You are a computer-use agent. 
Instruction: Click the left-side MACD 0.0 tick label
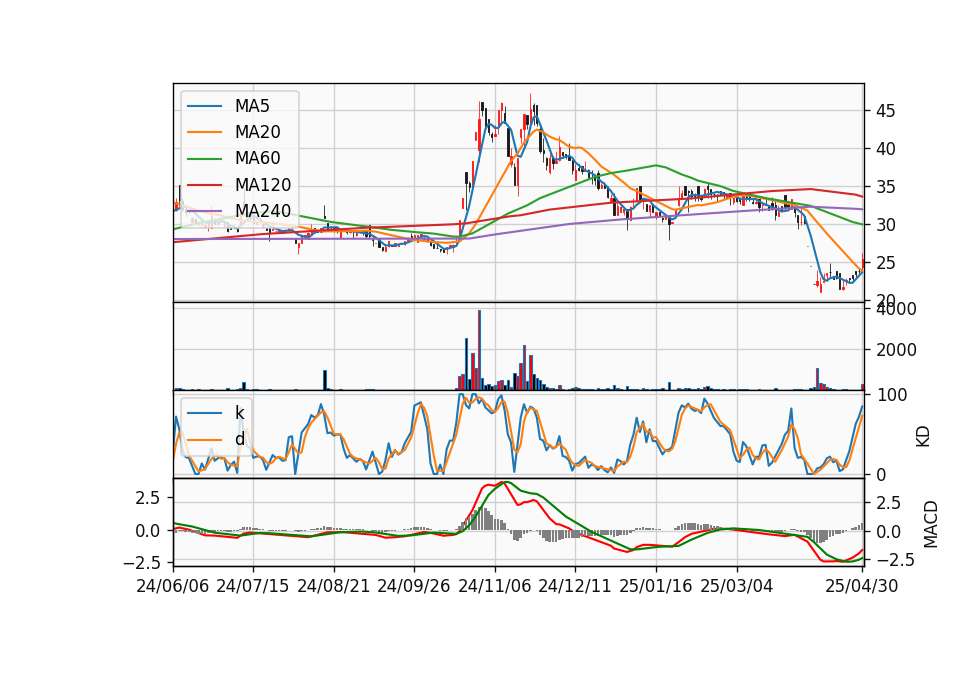148,531
